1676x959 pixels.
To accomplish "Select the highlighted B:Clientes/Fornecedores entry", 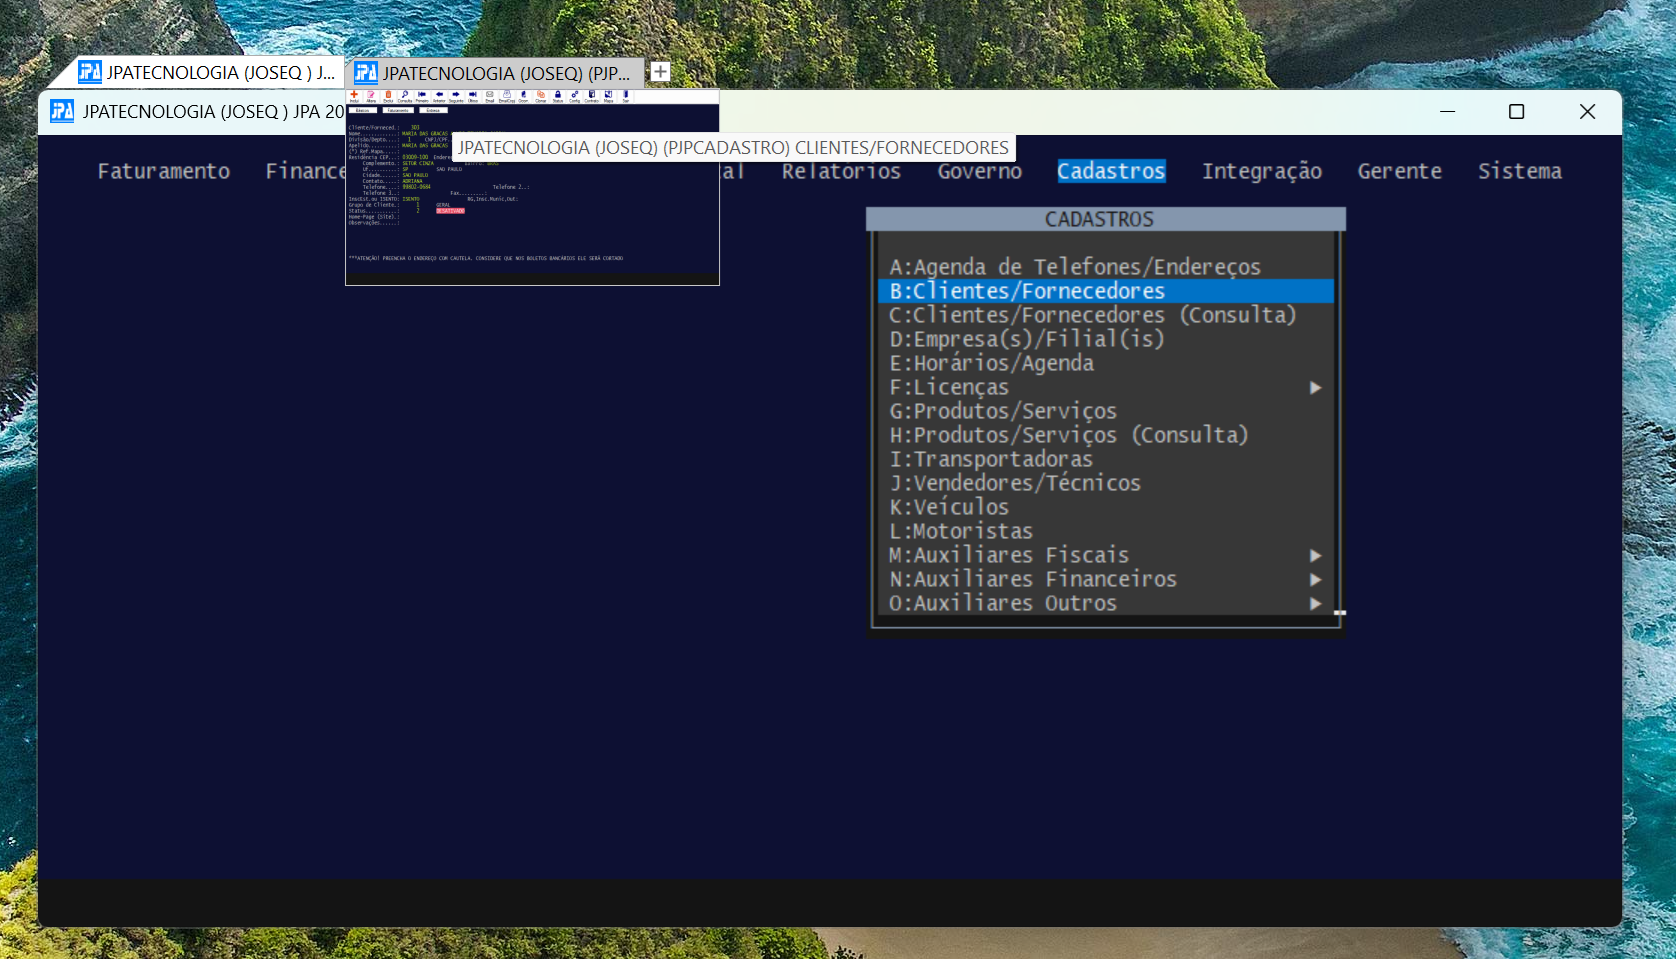I will (1027, 291).
